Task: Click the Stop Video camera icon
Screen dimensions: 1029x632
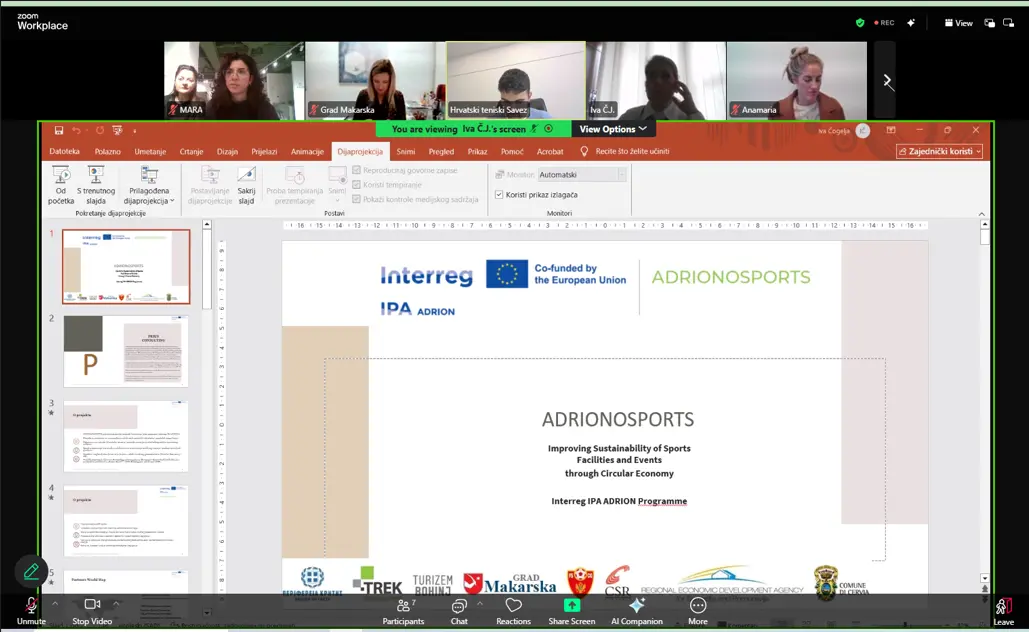Action: pos(92,605)
